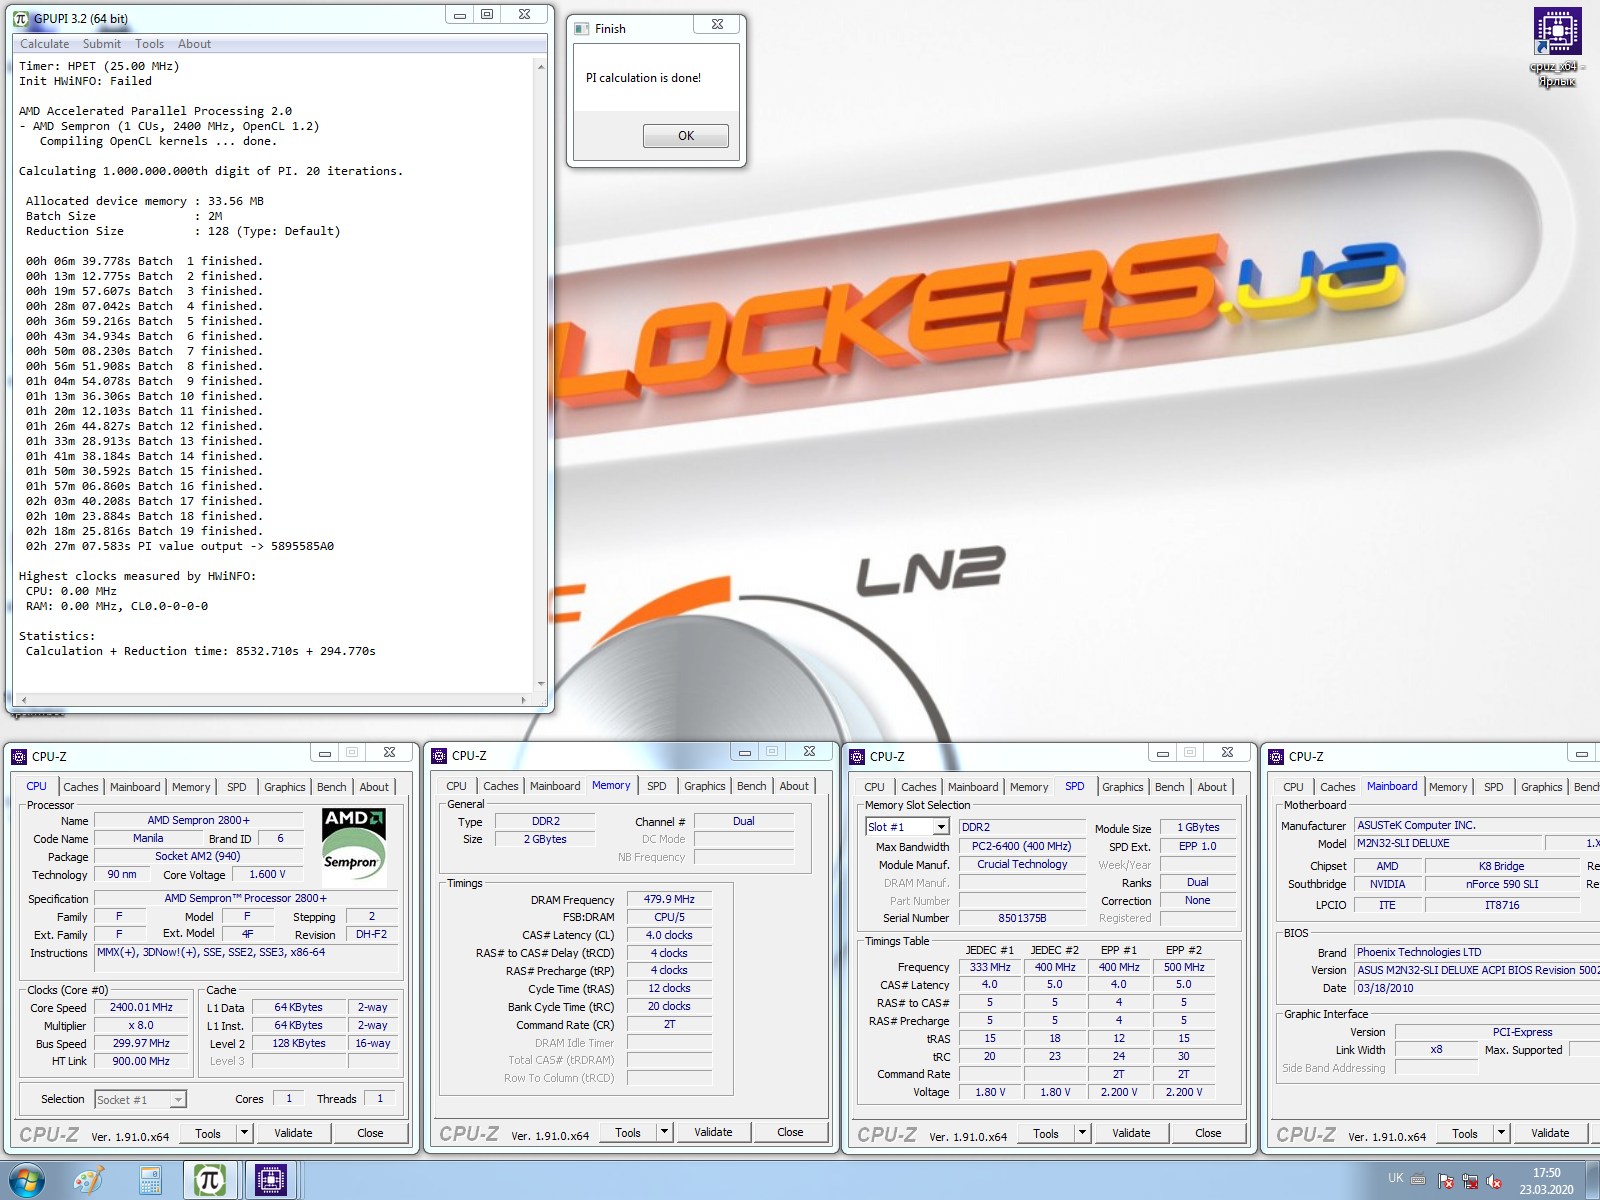This screenshot has height=1200, width=1600.
Task: Click Core Speed value 2400.01 MHz
Action: pyautogui.click(x=141, y=1007)
